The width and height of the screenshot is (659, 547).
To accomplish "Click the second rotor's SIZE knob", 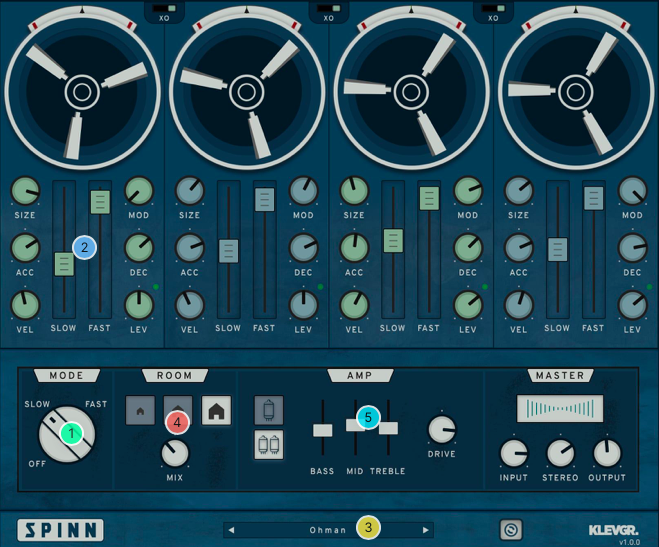I will click(x=190, y=191).
